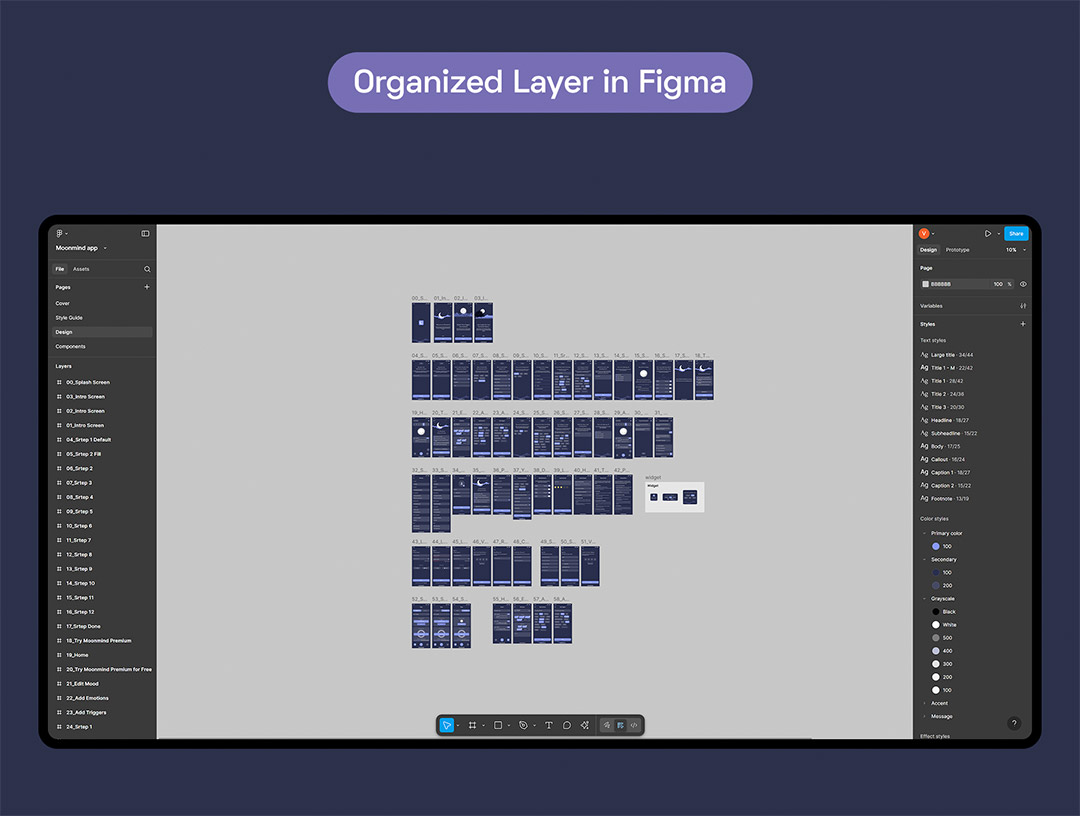Toggle page background visibility eye icon
The height and width of the screenshot is (816, 1080).
point(1023,284)
